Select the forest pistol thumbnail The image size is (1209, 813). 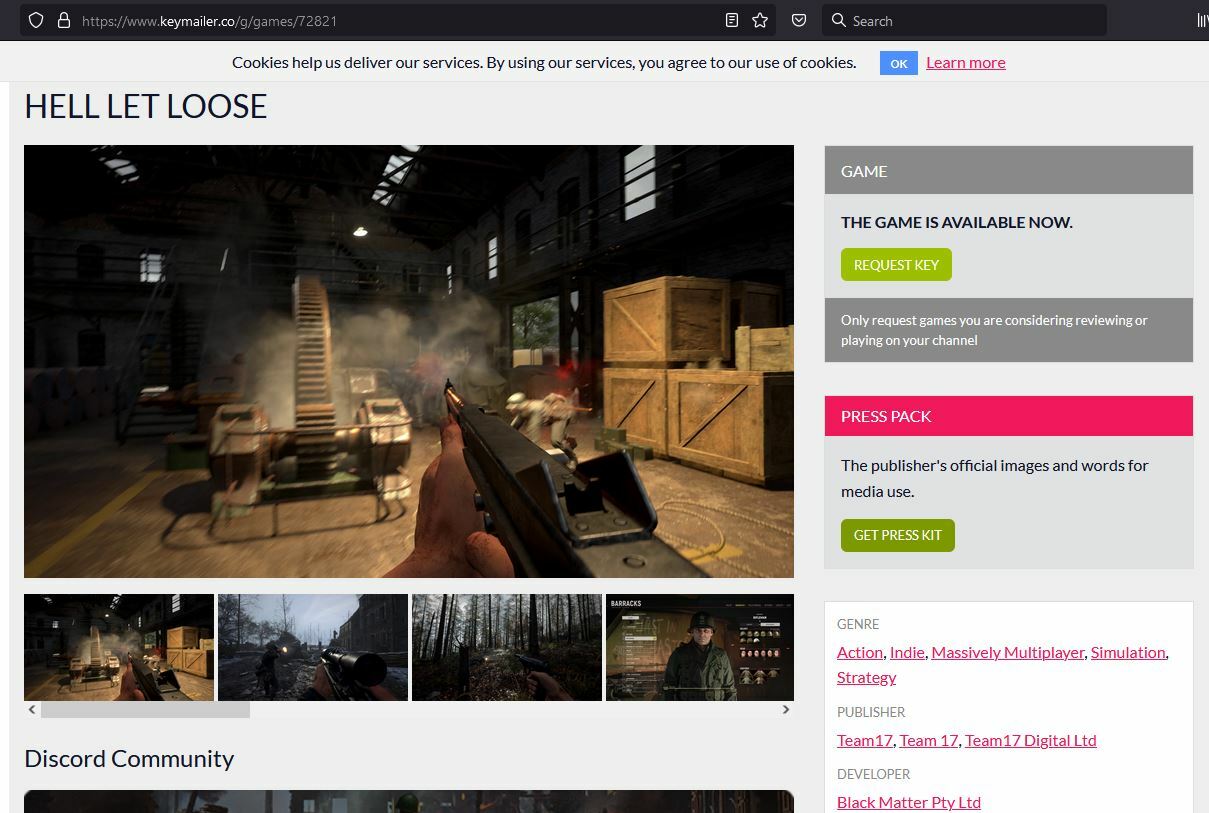[x=507, y=647]
